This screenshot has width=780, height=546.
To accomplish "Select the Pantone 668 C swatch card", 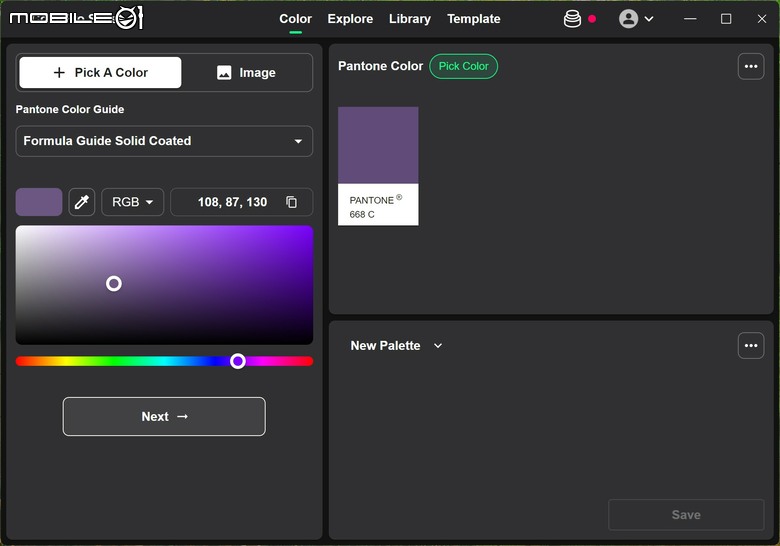I will pyautogui.click(x=378, y=166).
